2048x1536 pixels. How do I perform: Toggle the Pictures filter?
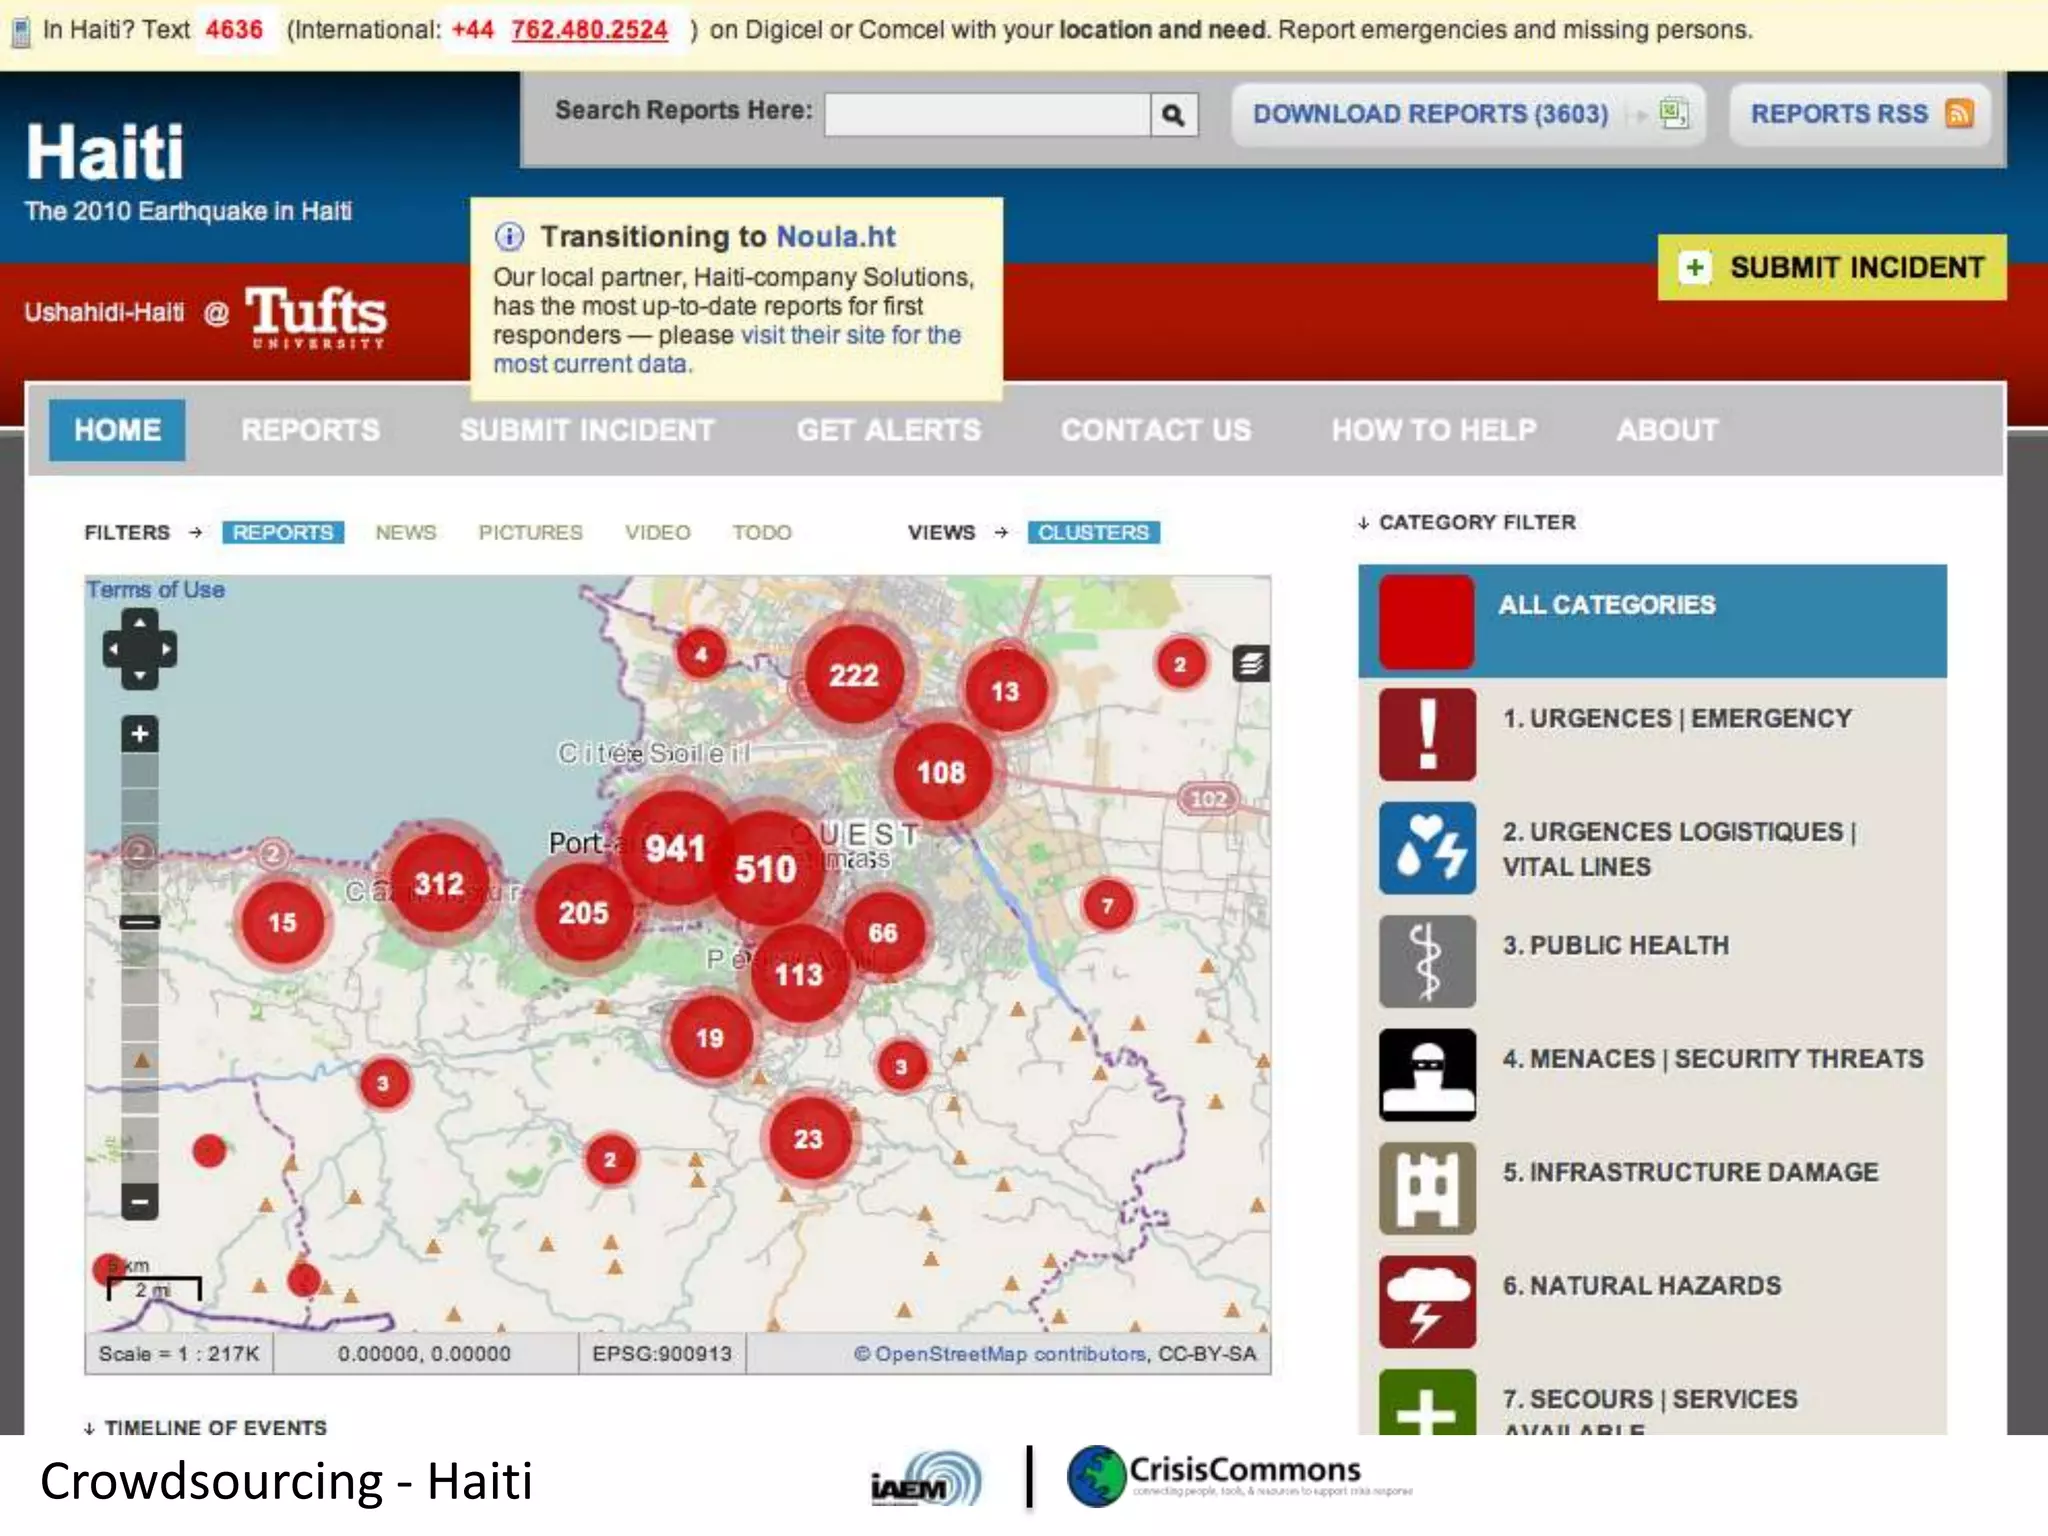click(x=530, y=532)
